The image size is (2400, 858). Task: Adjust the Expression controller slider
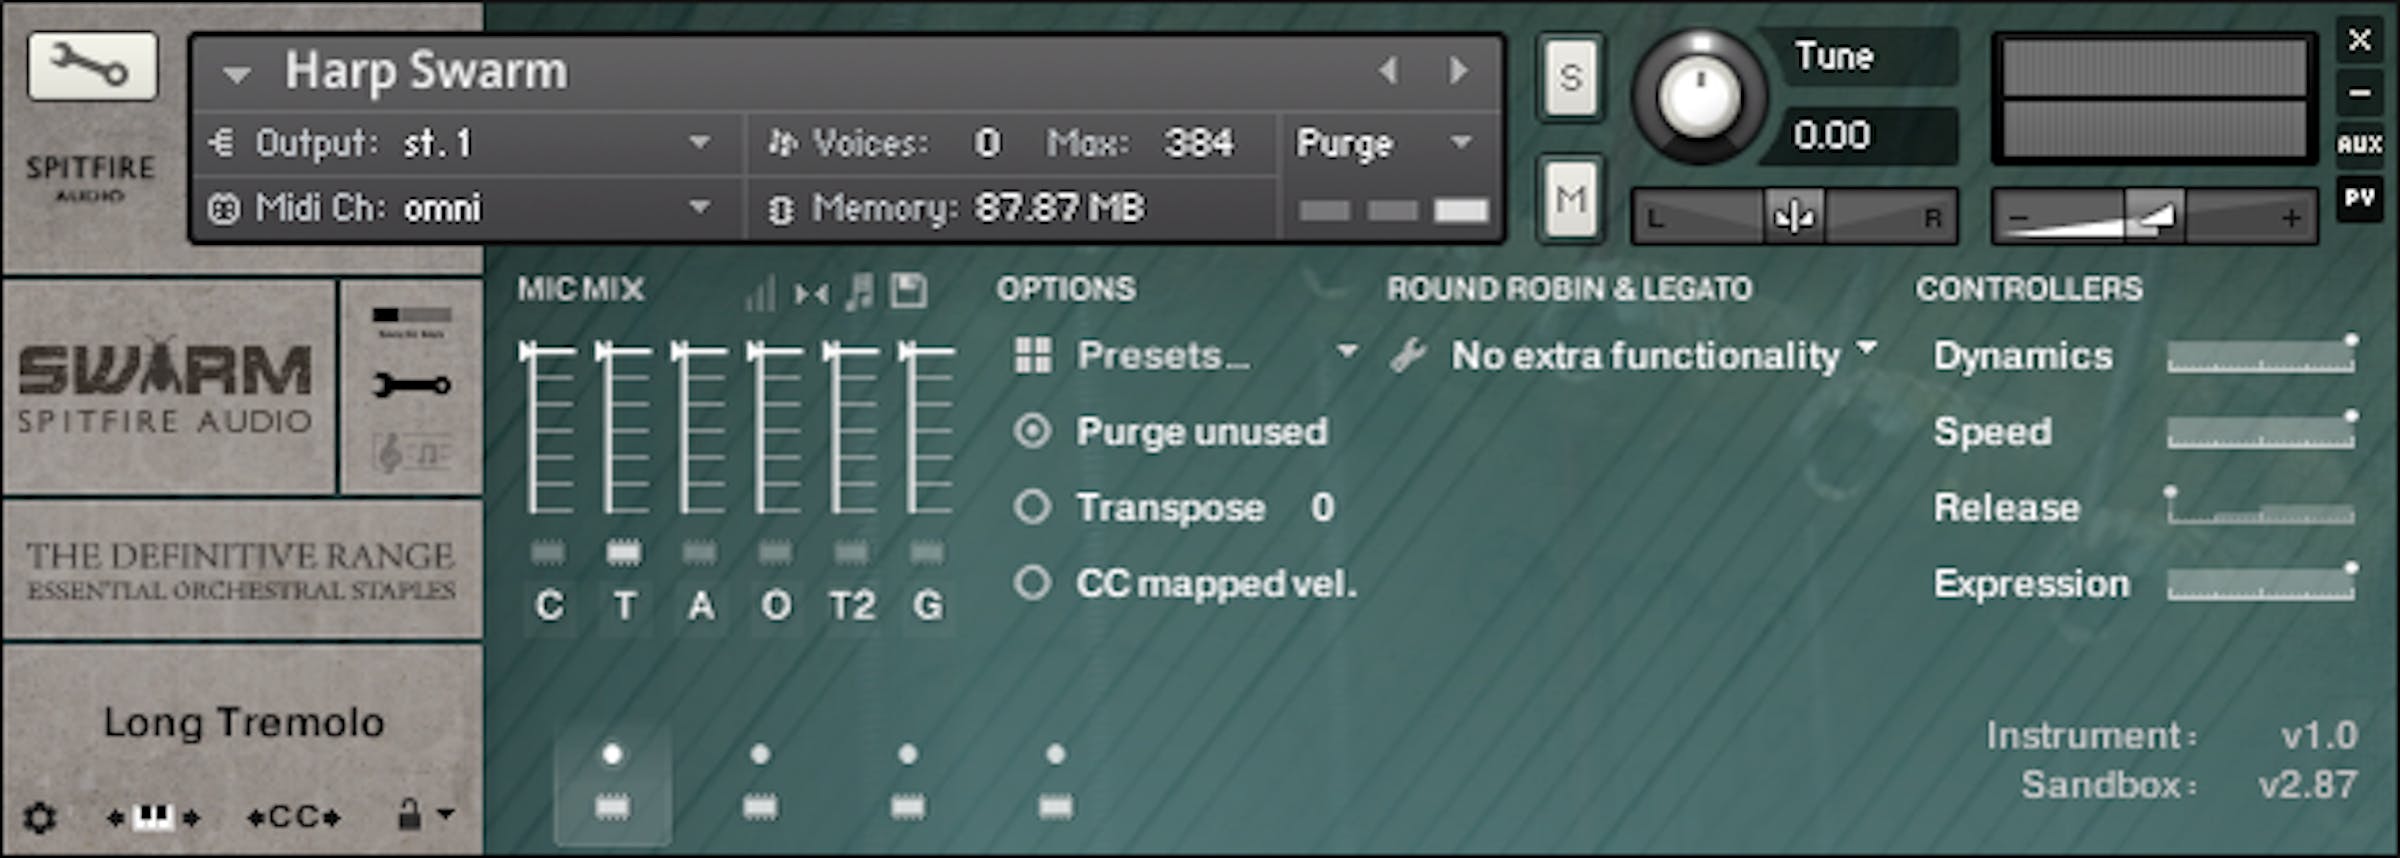point(2262,583)
